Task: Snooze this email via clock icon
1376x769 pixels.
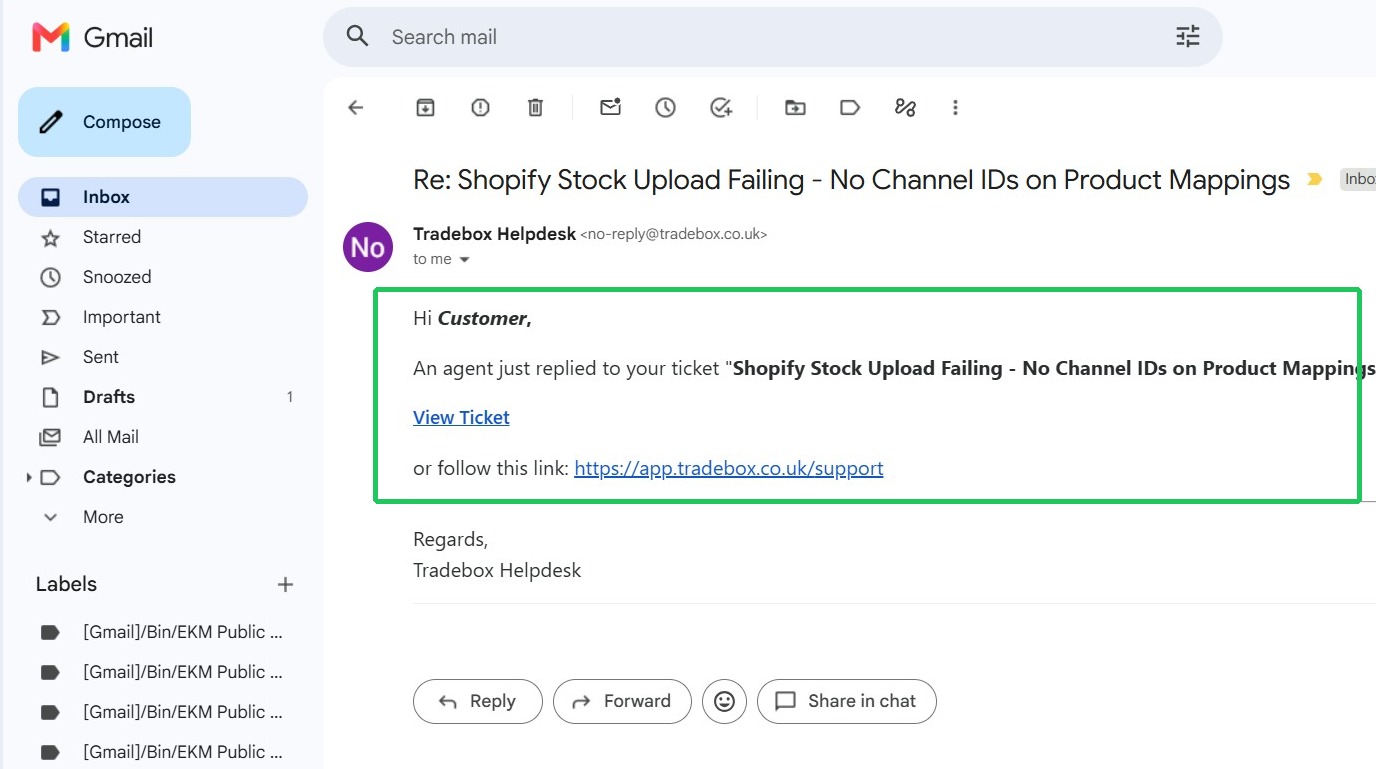Action: [x=666, y=107]
